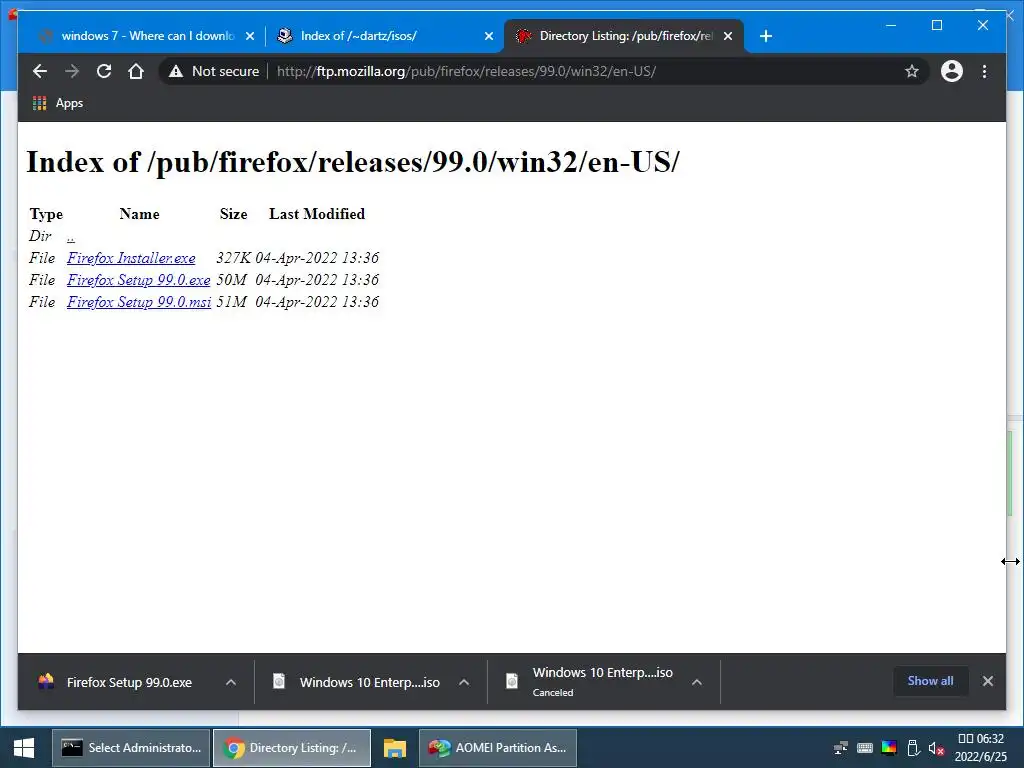Open File Explorer from the taskbar
The image size is (1024, 768).
tap(394, 748)
